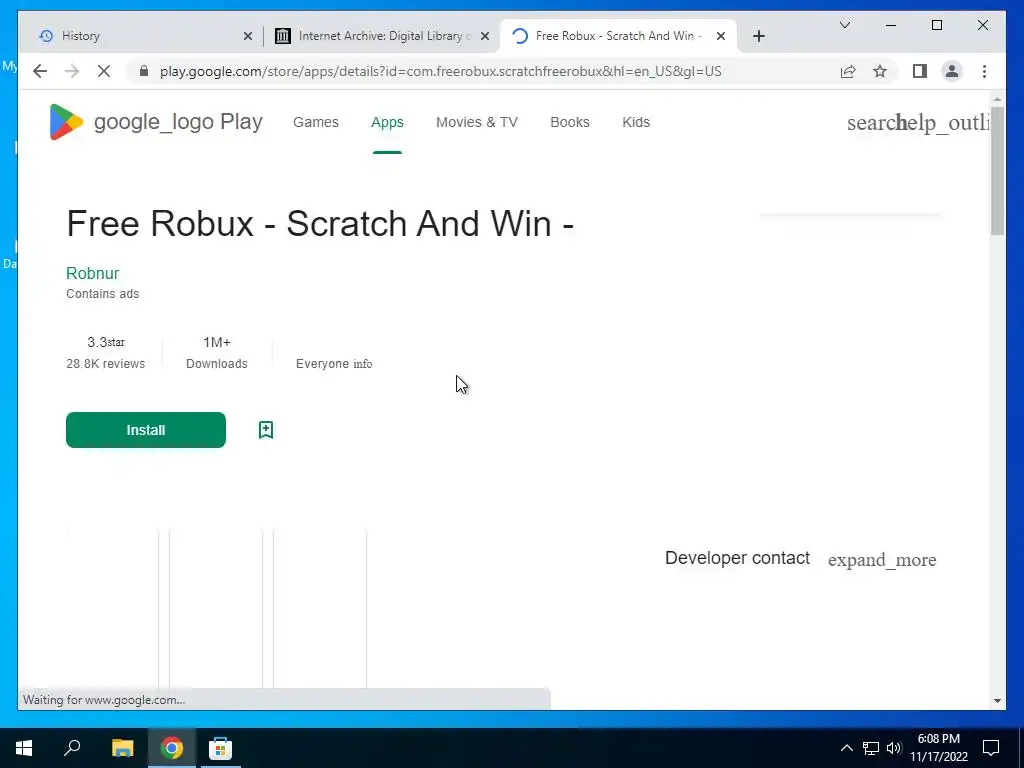
Task: Add app to wishlist bookmark icon
Action: (266, 430)
